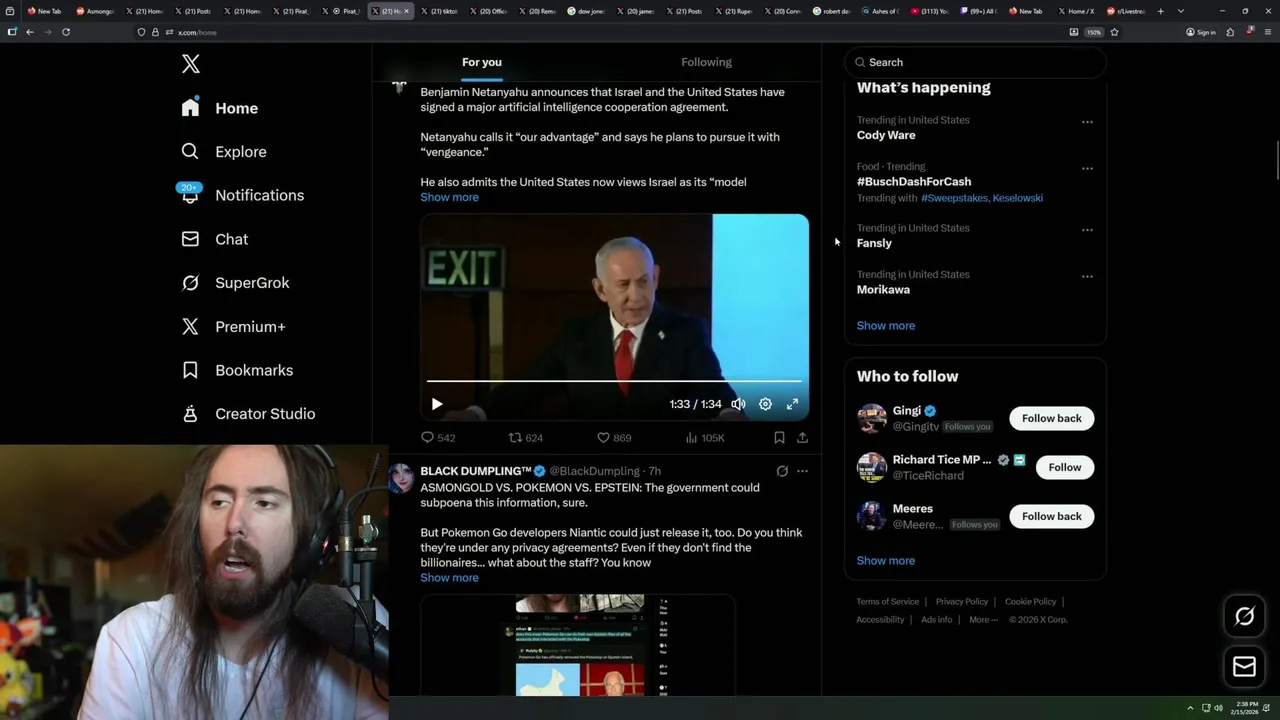Open more options for #BuschDashForCash trend
The image size is (1280, 720).
[1087, 169]
